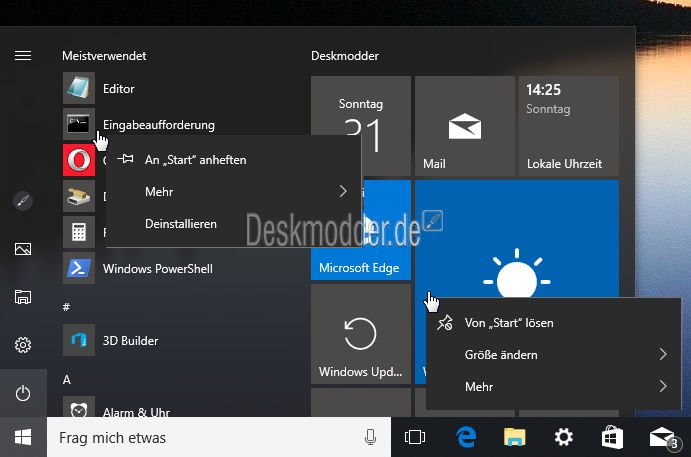This screenshot has height=457, width=691.
Task: Click the Windows PowerShell icon
Action: 79,268
